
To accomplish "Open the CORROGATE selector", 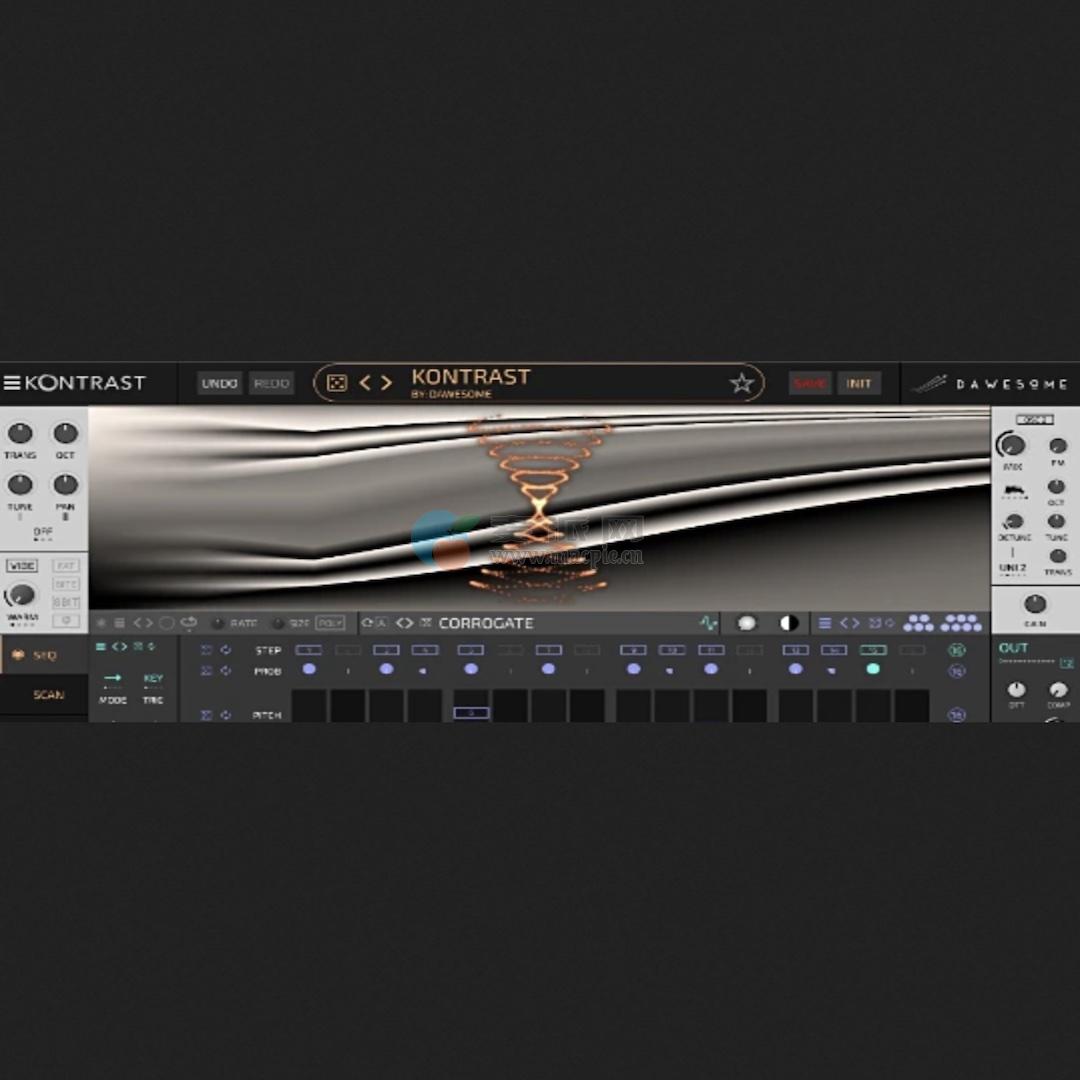I will (486, 622).
